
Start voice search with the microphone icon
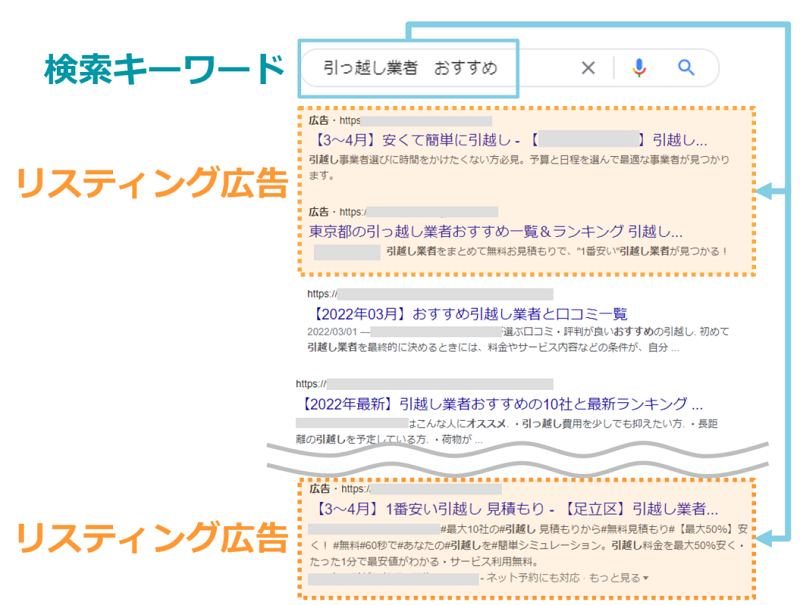pos(639,67)
